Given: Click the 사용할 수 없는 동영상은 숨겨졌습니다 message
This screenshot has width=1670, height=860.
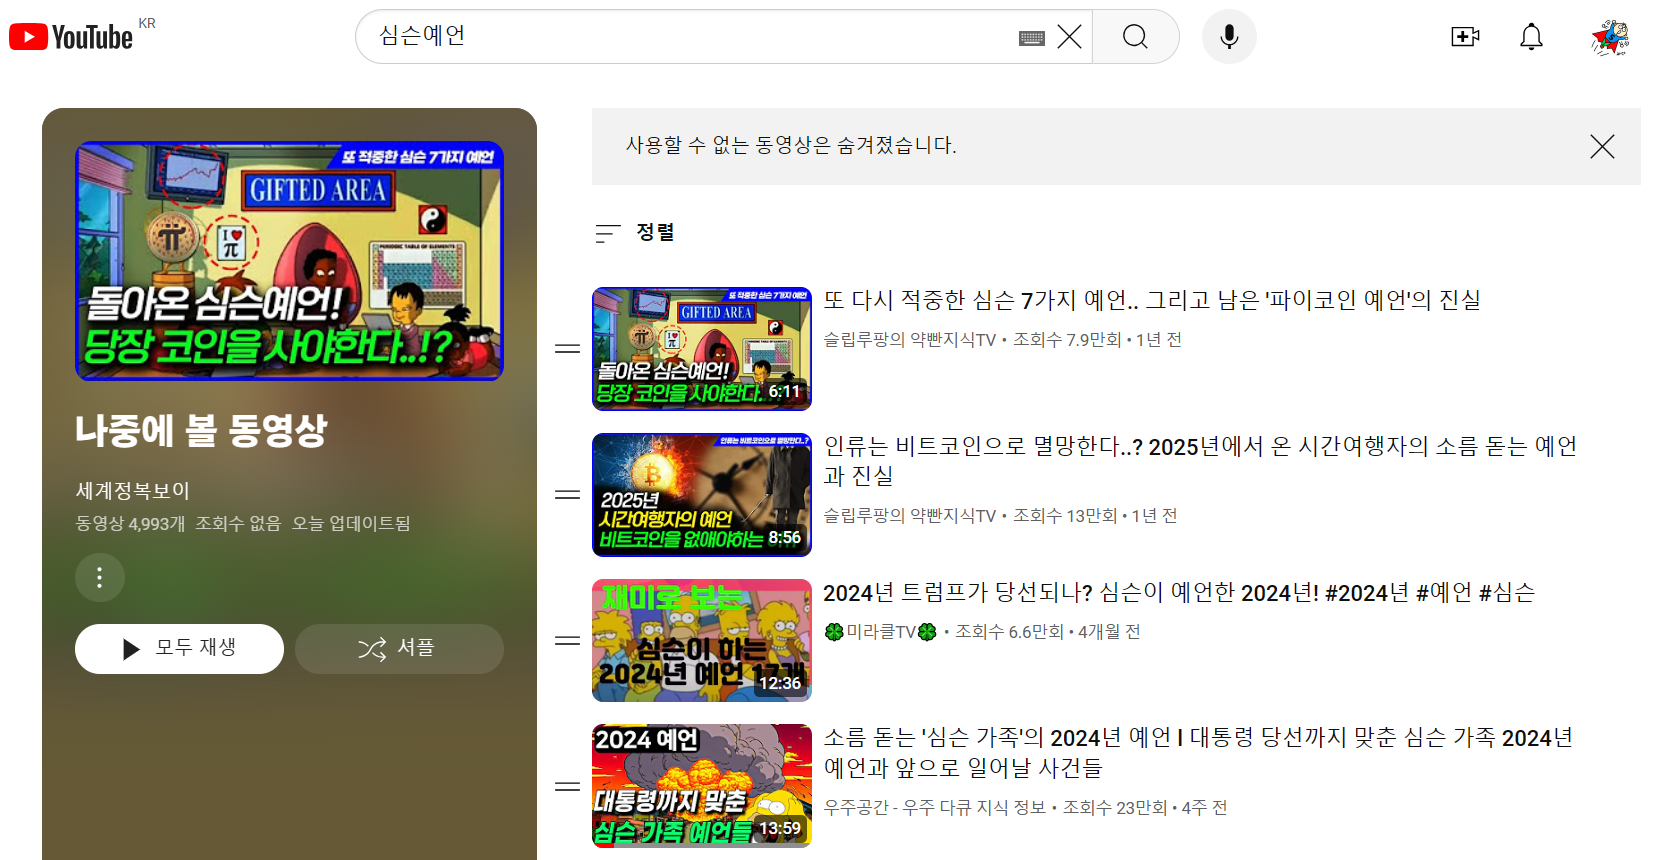Looking at the screenshot, I should click(791, 146).
